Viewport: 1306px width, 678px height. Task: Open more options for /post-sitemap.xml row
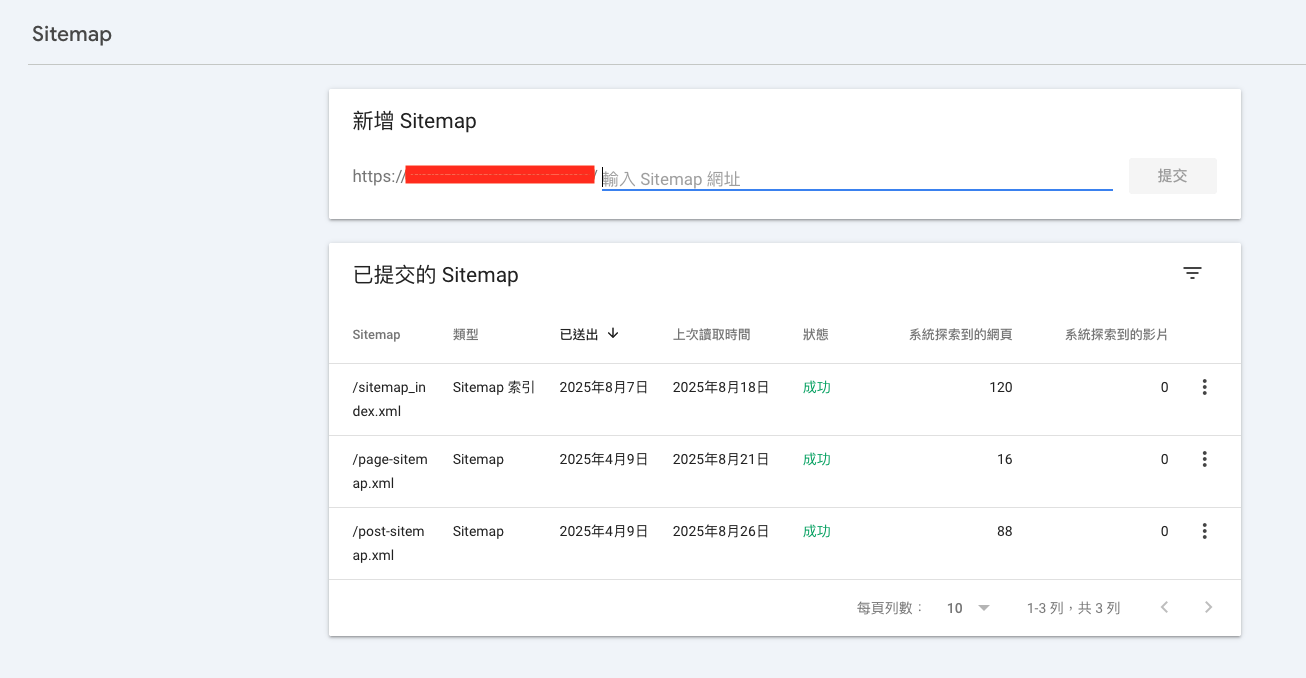click(1204, 531)
